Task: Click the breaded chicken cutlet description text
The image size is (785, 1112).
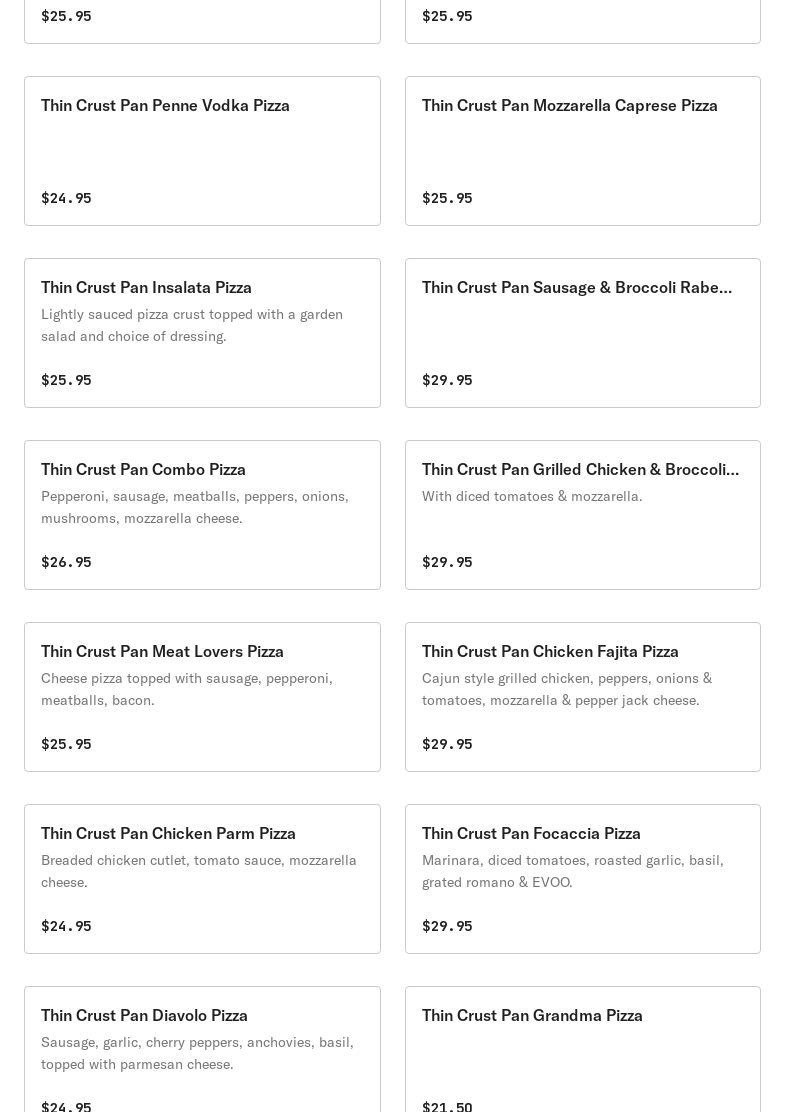Action: [x=199, y=871]
